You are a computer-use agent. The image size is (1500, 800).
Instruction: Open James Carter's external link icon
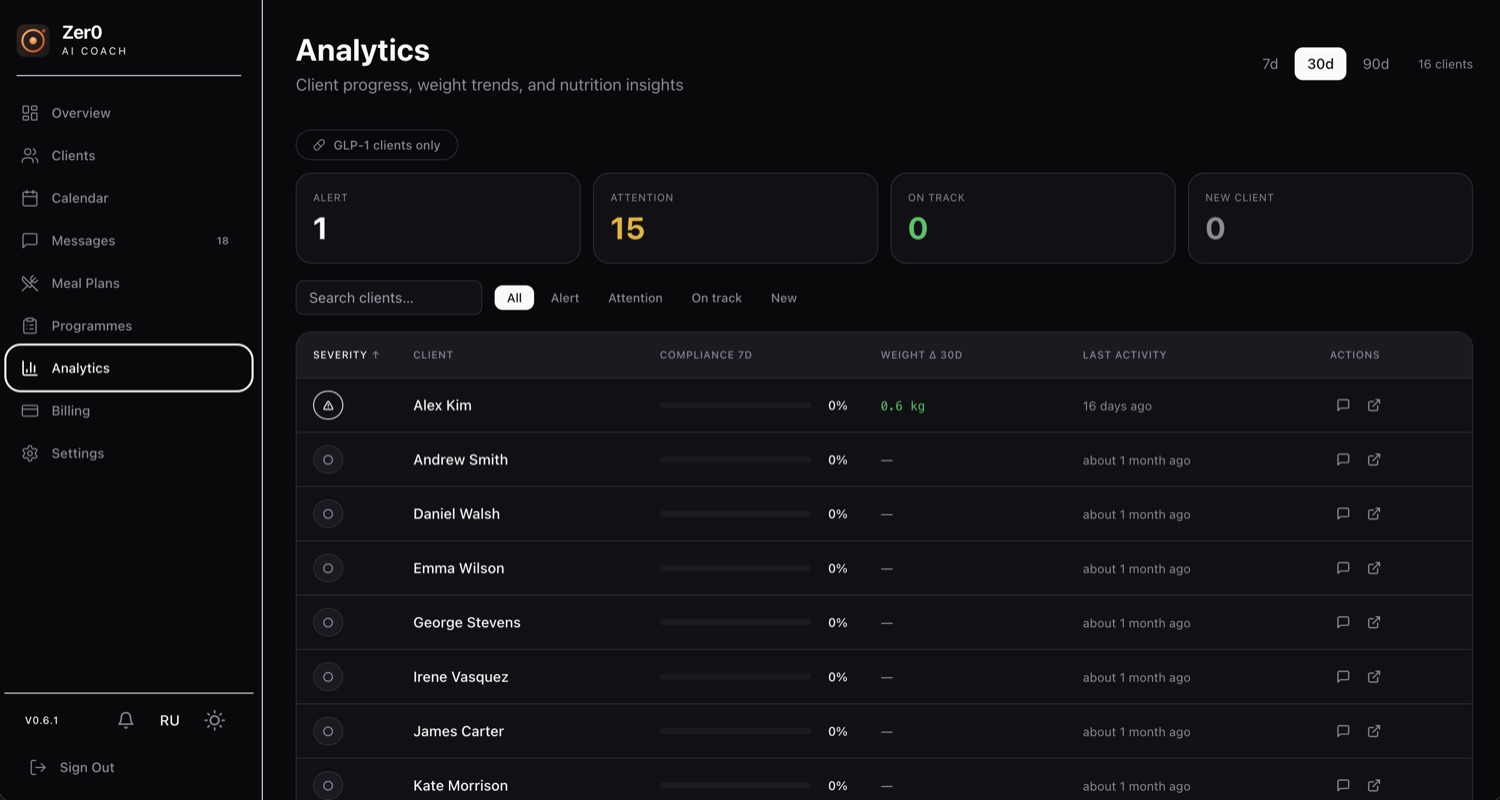(x=1374, y=731)
